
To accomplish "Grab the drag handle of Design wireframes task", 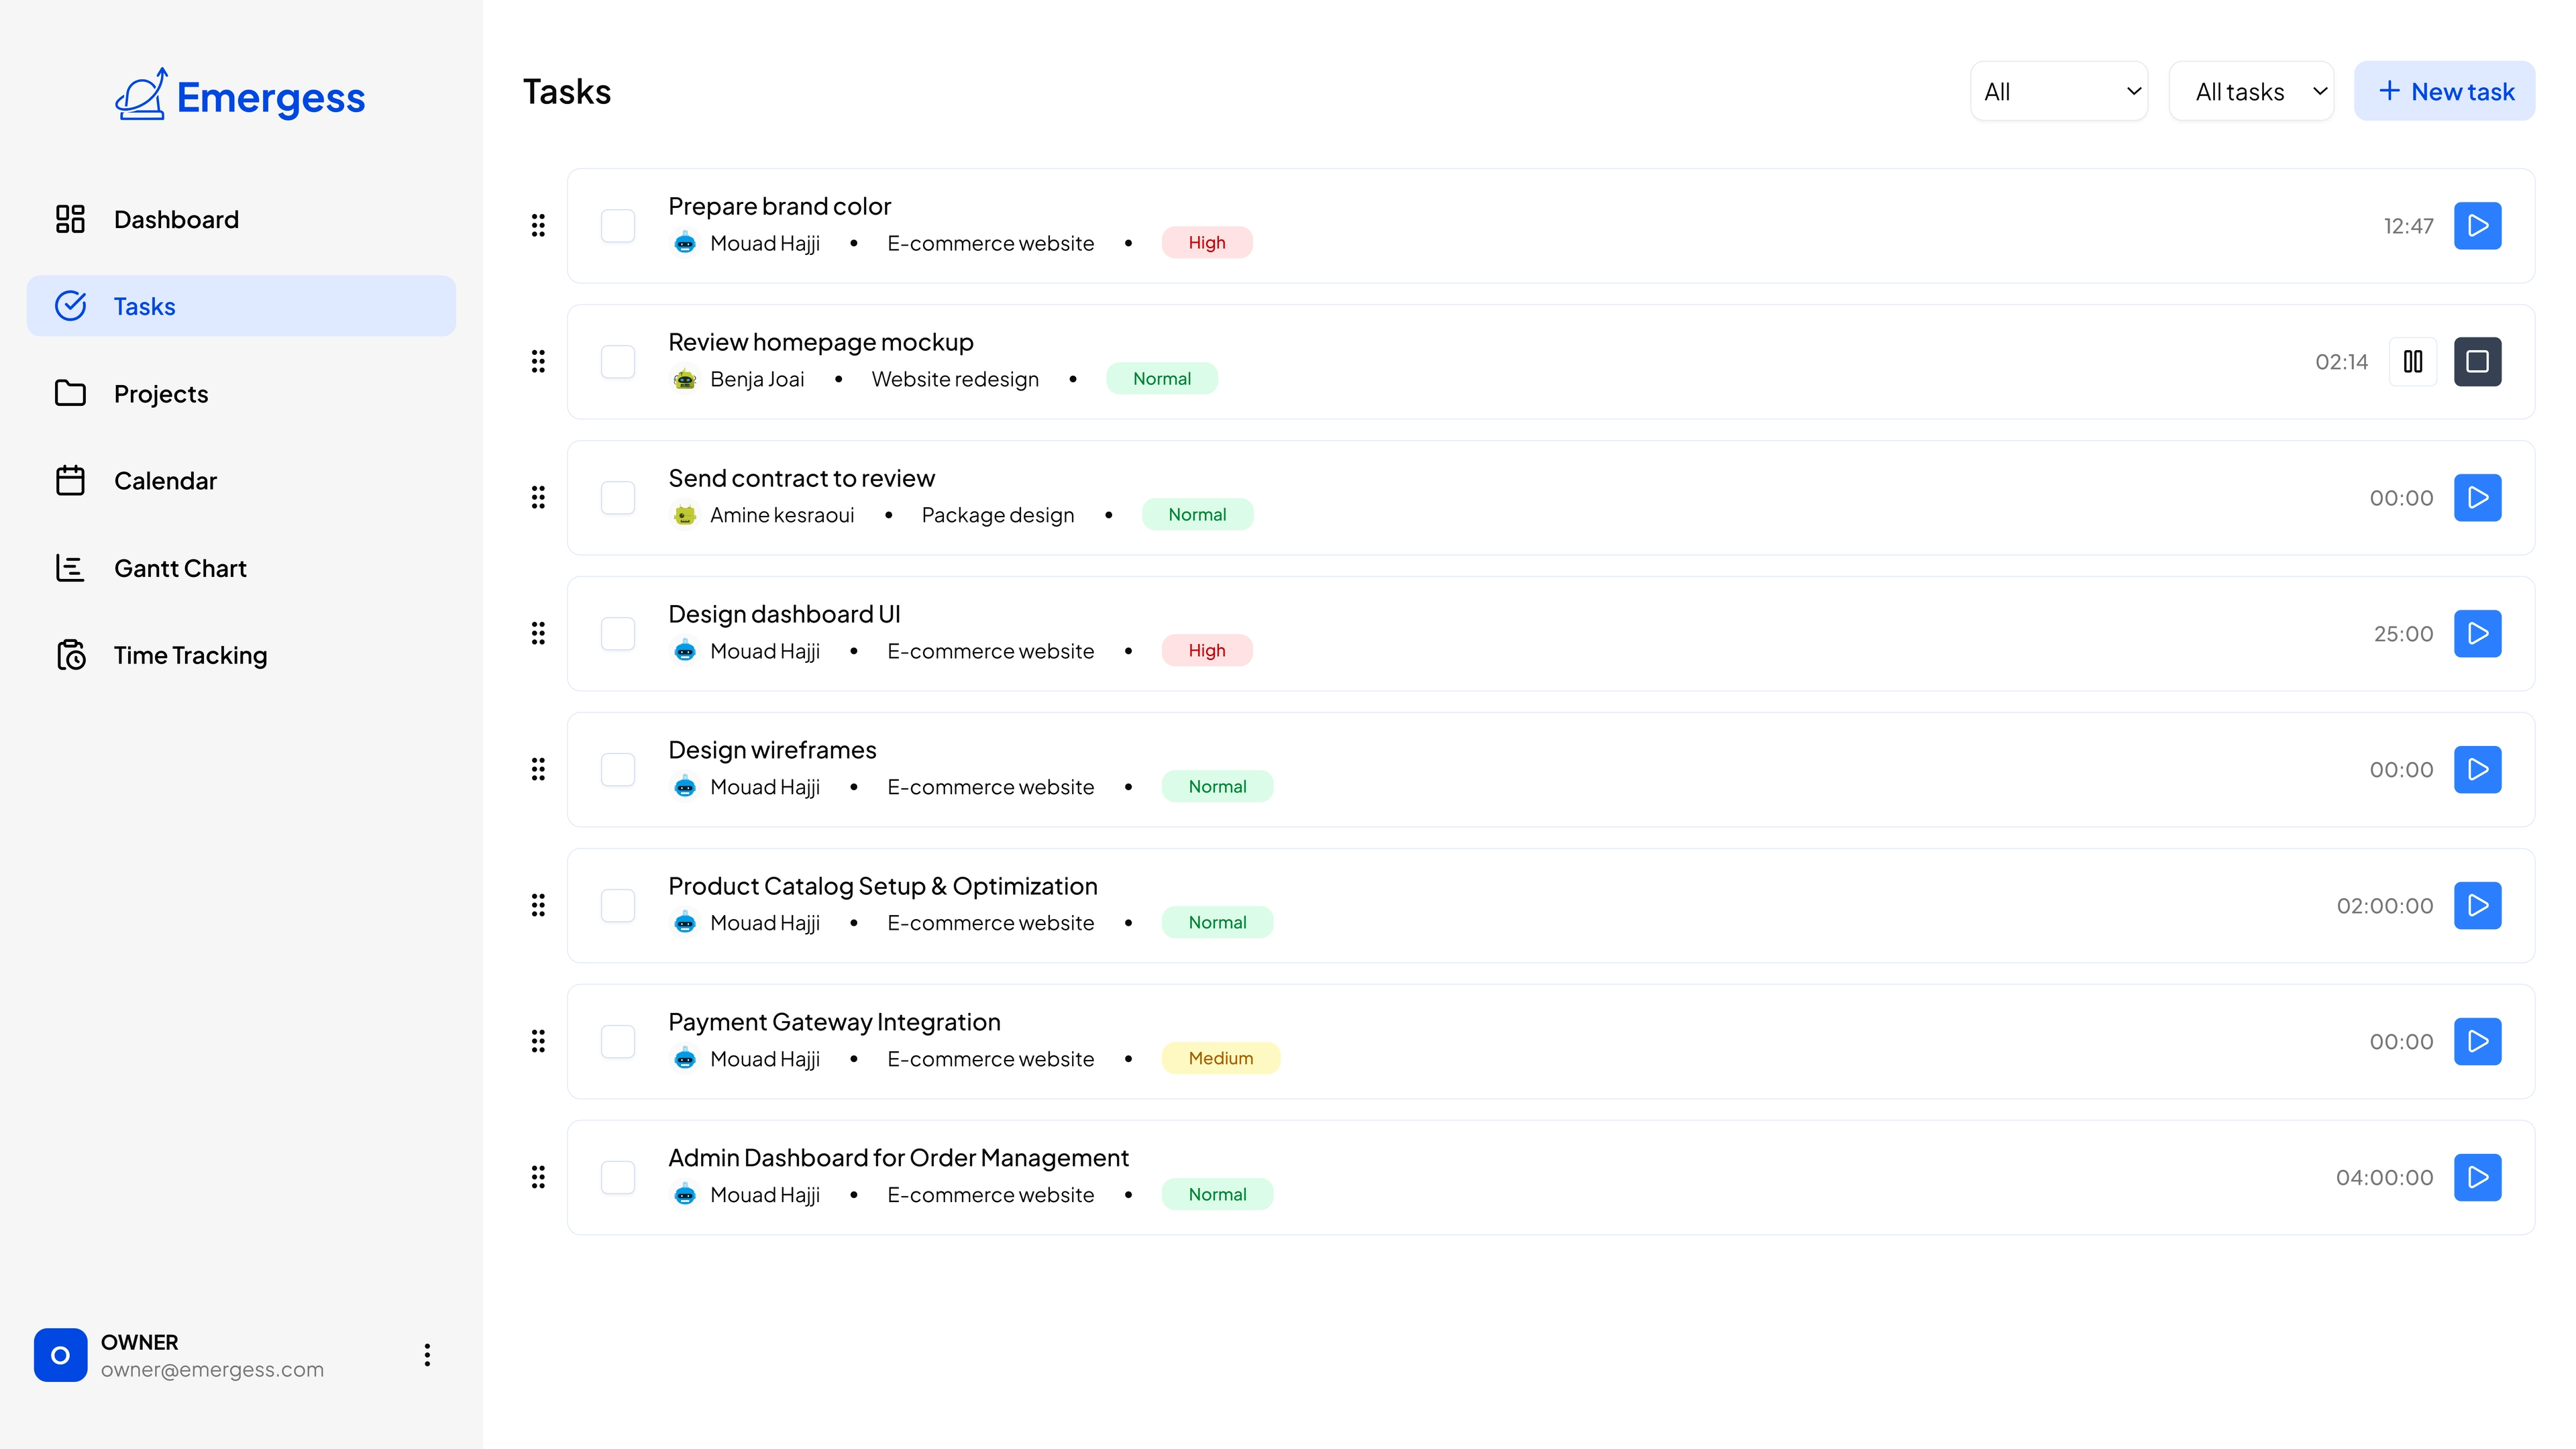I will click(x=539, y=769).
